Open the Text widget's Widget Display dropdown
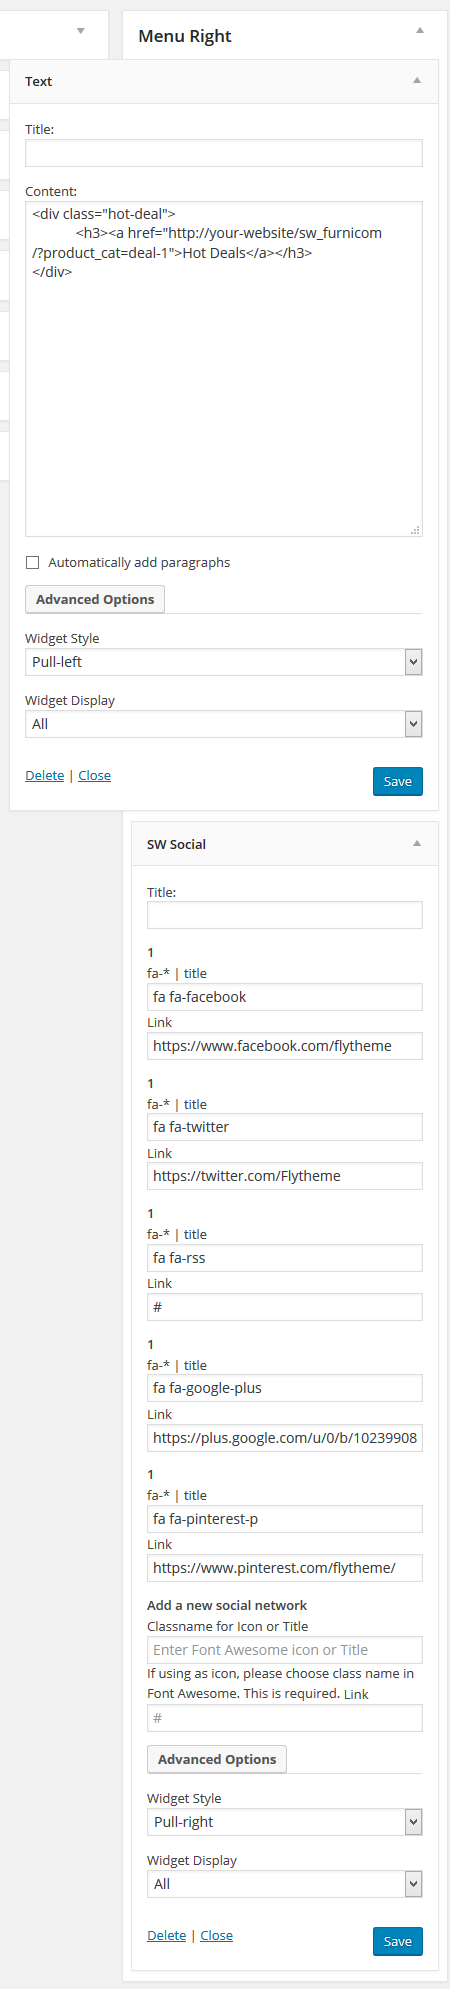Viewport: 450px width, 1989px height. point(224,724)
